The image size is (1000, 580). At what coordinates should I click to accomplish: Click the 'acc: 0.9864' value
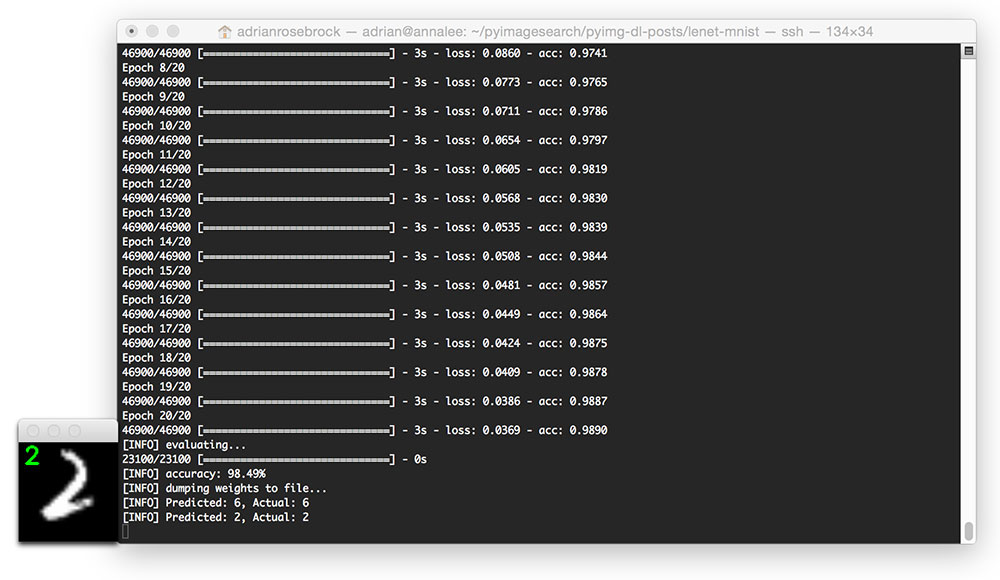573,315
